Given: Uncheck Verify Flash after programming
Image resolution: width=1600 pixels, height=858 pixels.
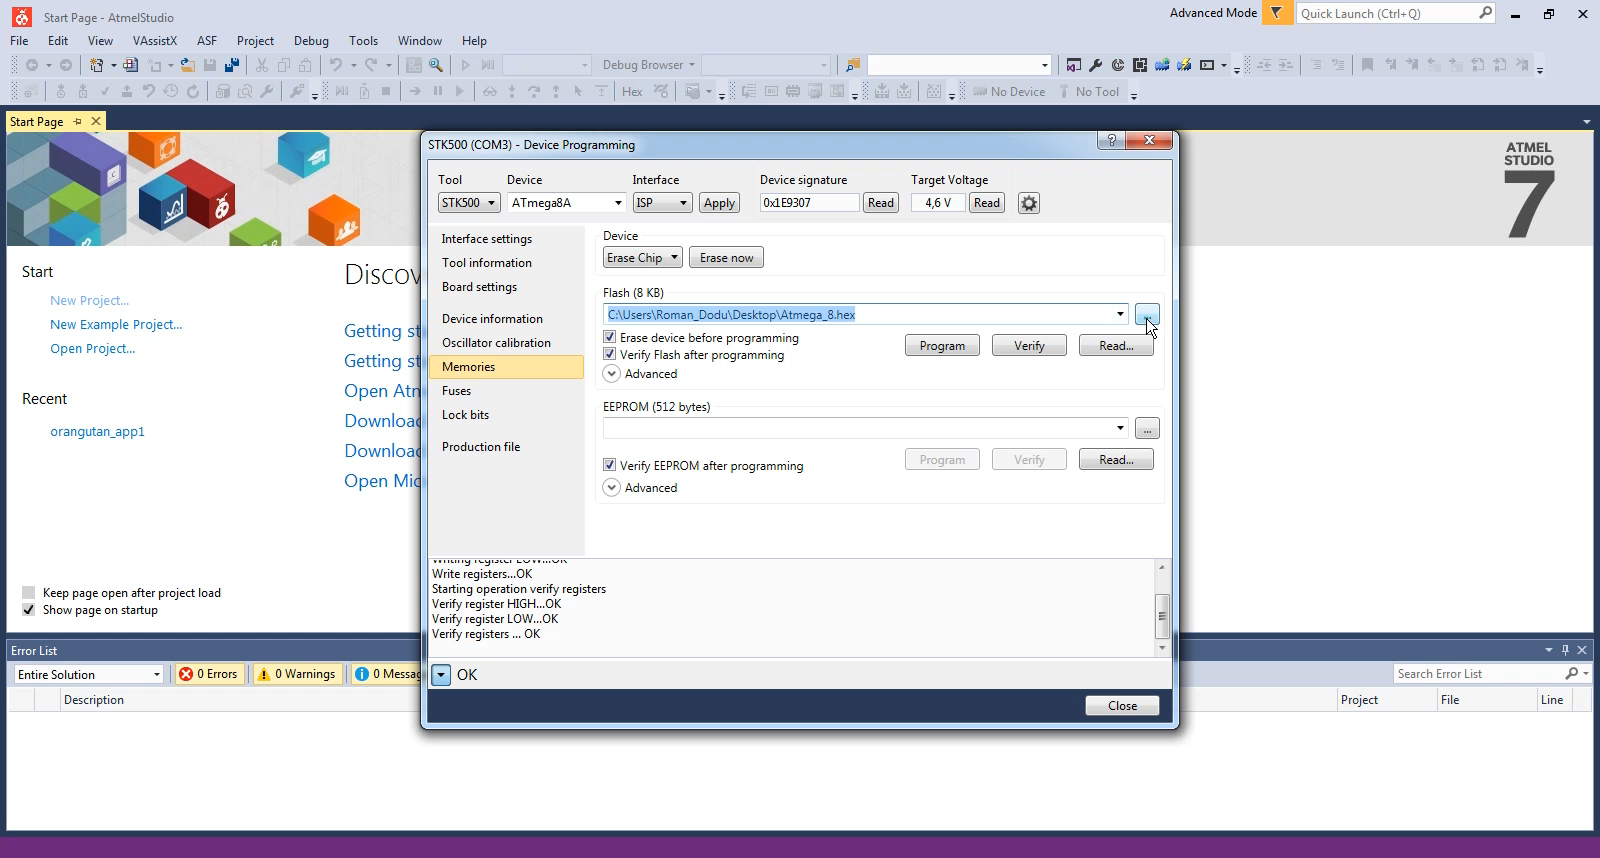Looking at the screenshot, I should [610, 355].
